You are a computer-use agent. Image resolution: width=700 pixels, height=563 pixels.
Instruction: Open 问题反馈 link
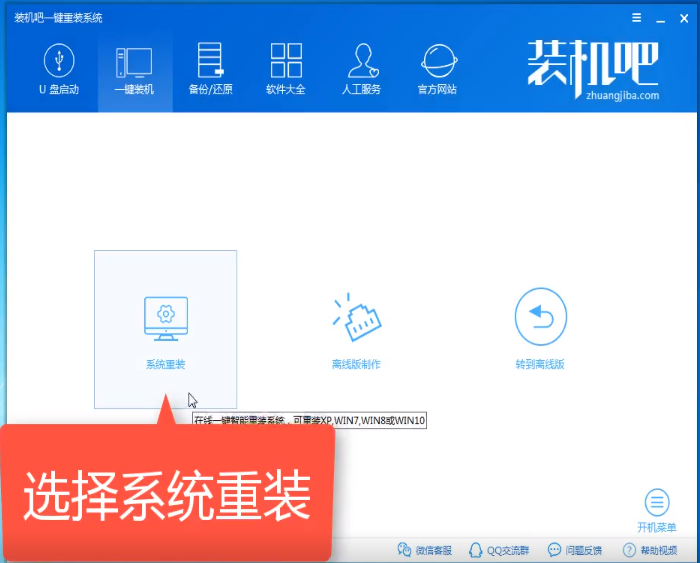click(575, 550)
